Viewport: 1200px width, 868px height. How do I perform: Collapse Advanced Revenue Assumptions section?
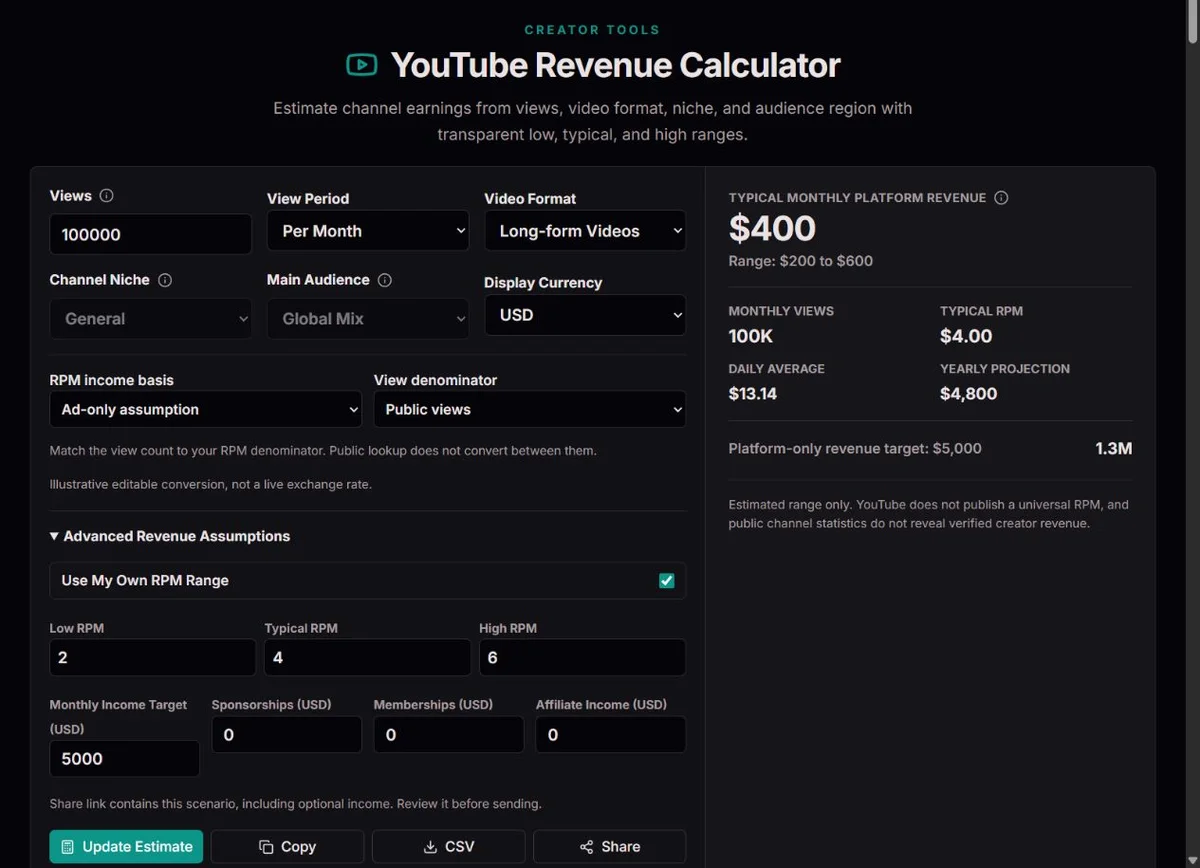pyautogui.click(x=170, y=536)
